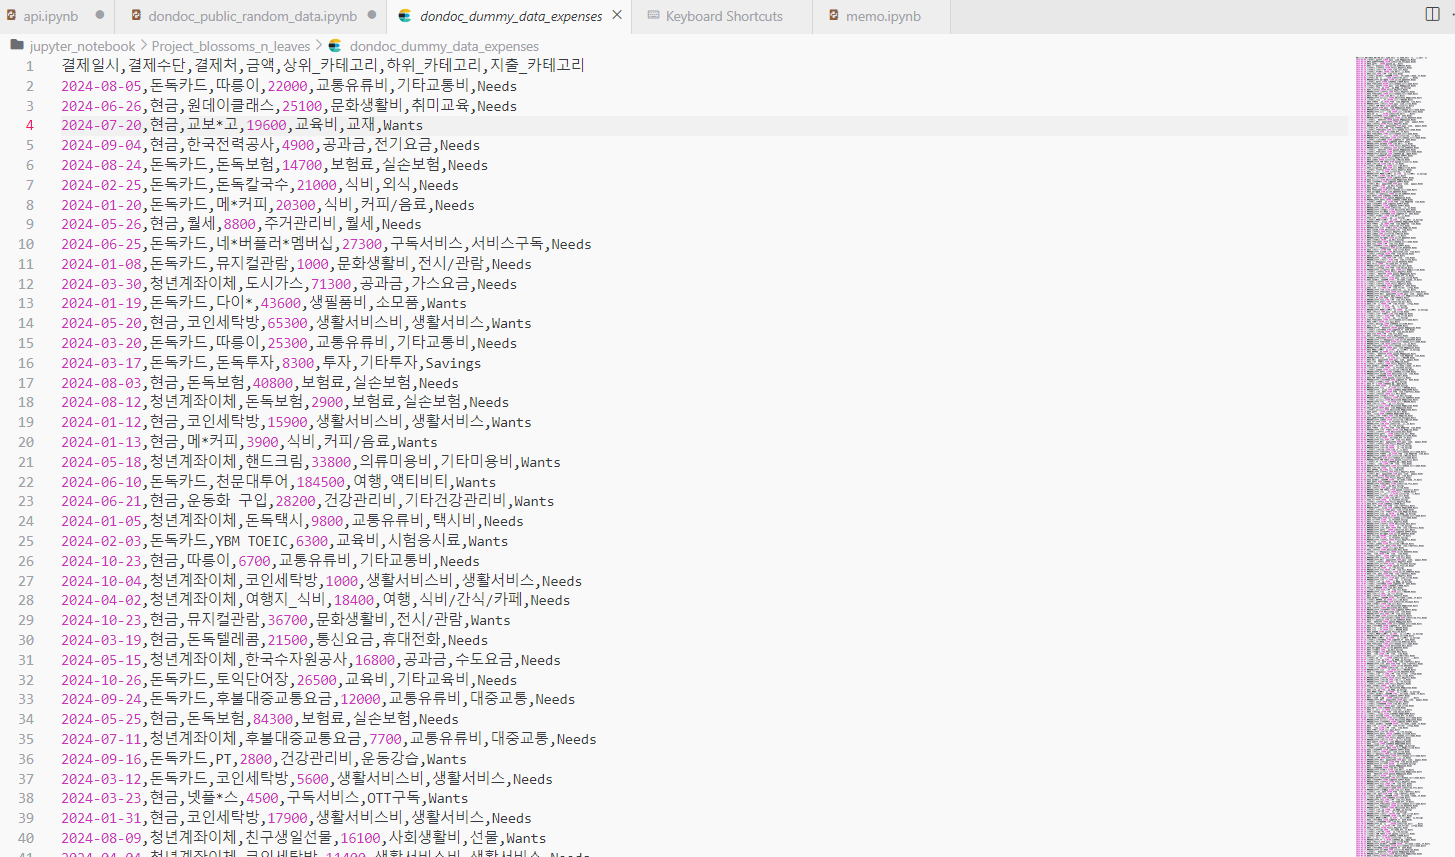1455x857 pixels.
Task: Click 돈독투자 on line 16
Action: point(245,363)
